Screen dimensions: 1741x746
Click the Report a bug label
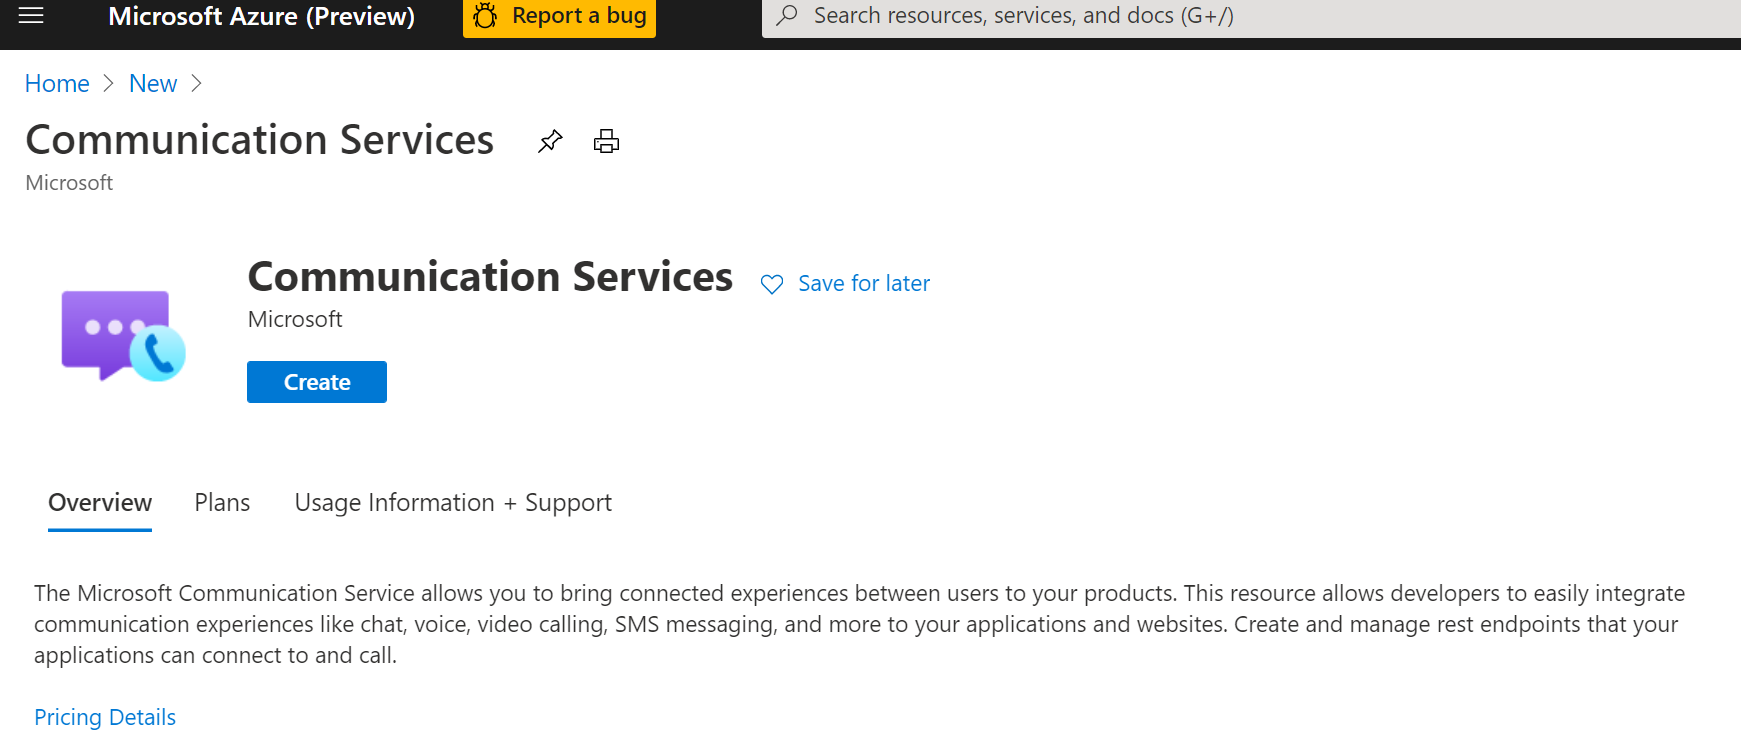coord(579,16)
